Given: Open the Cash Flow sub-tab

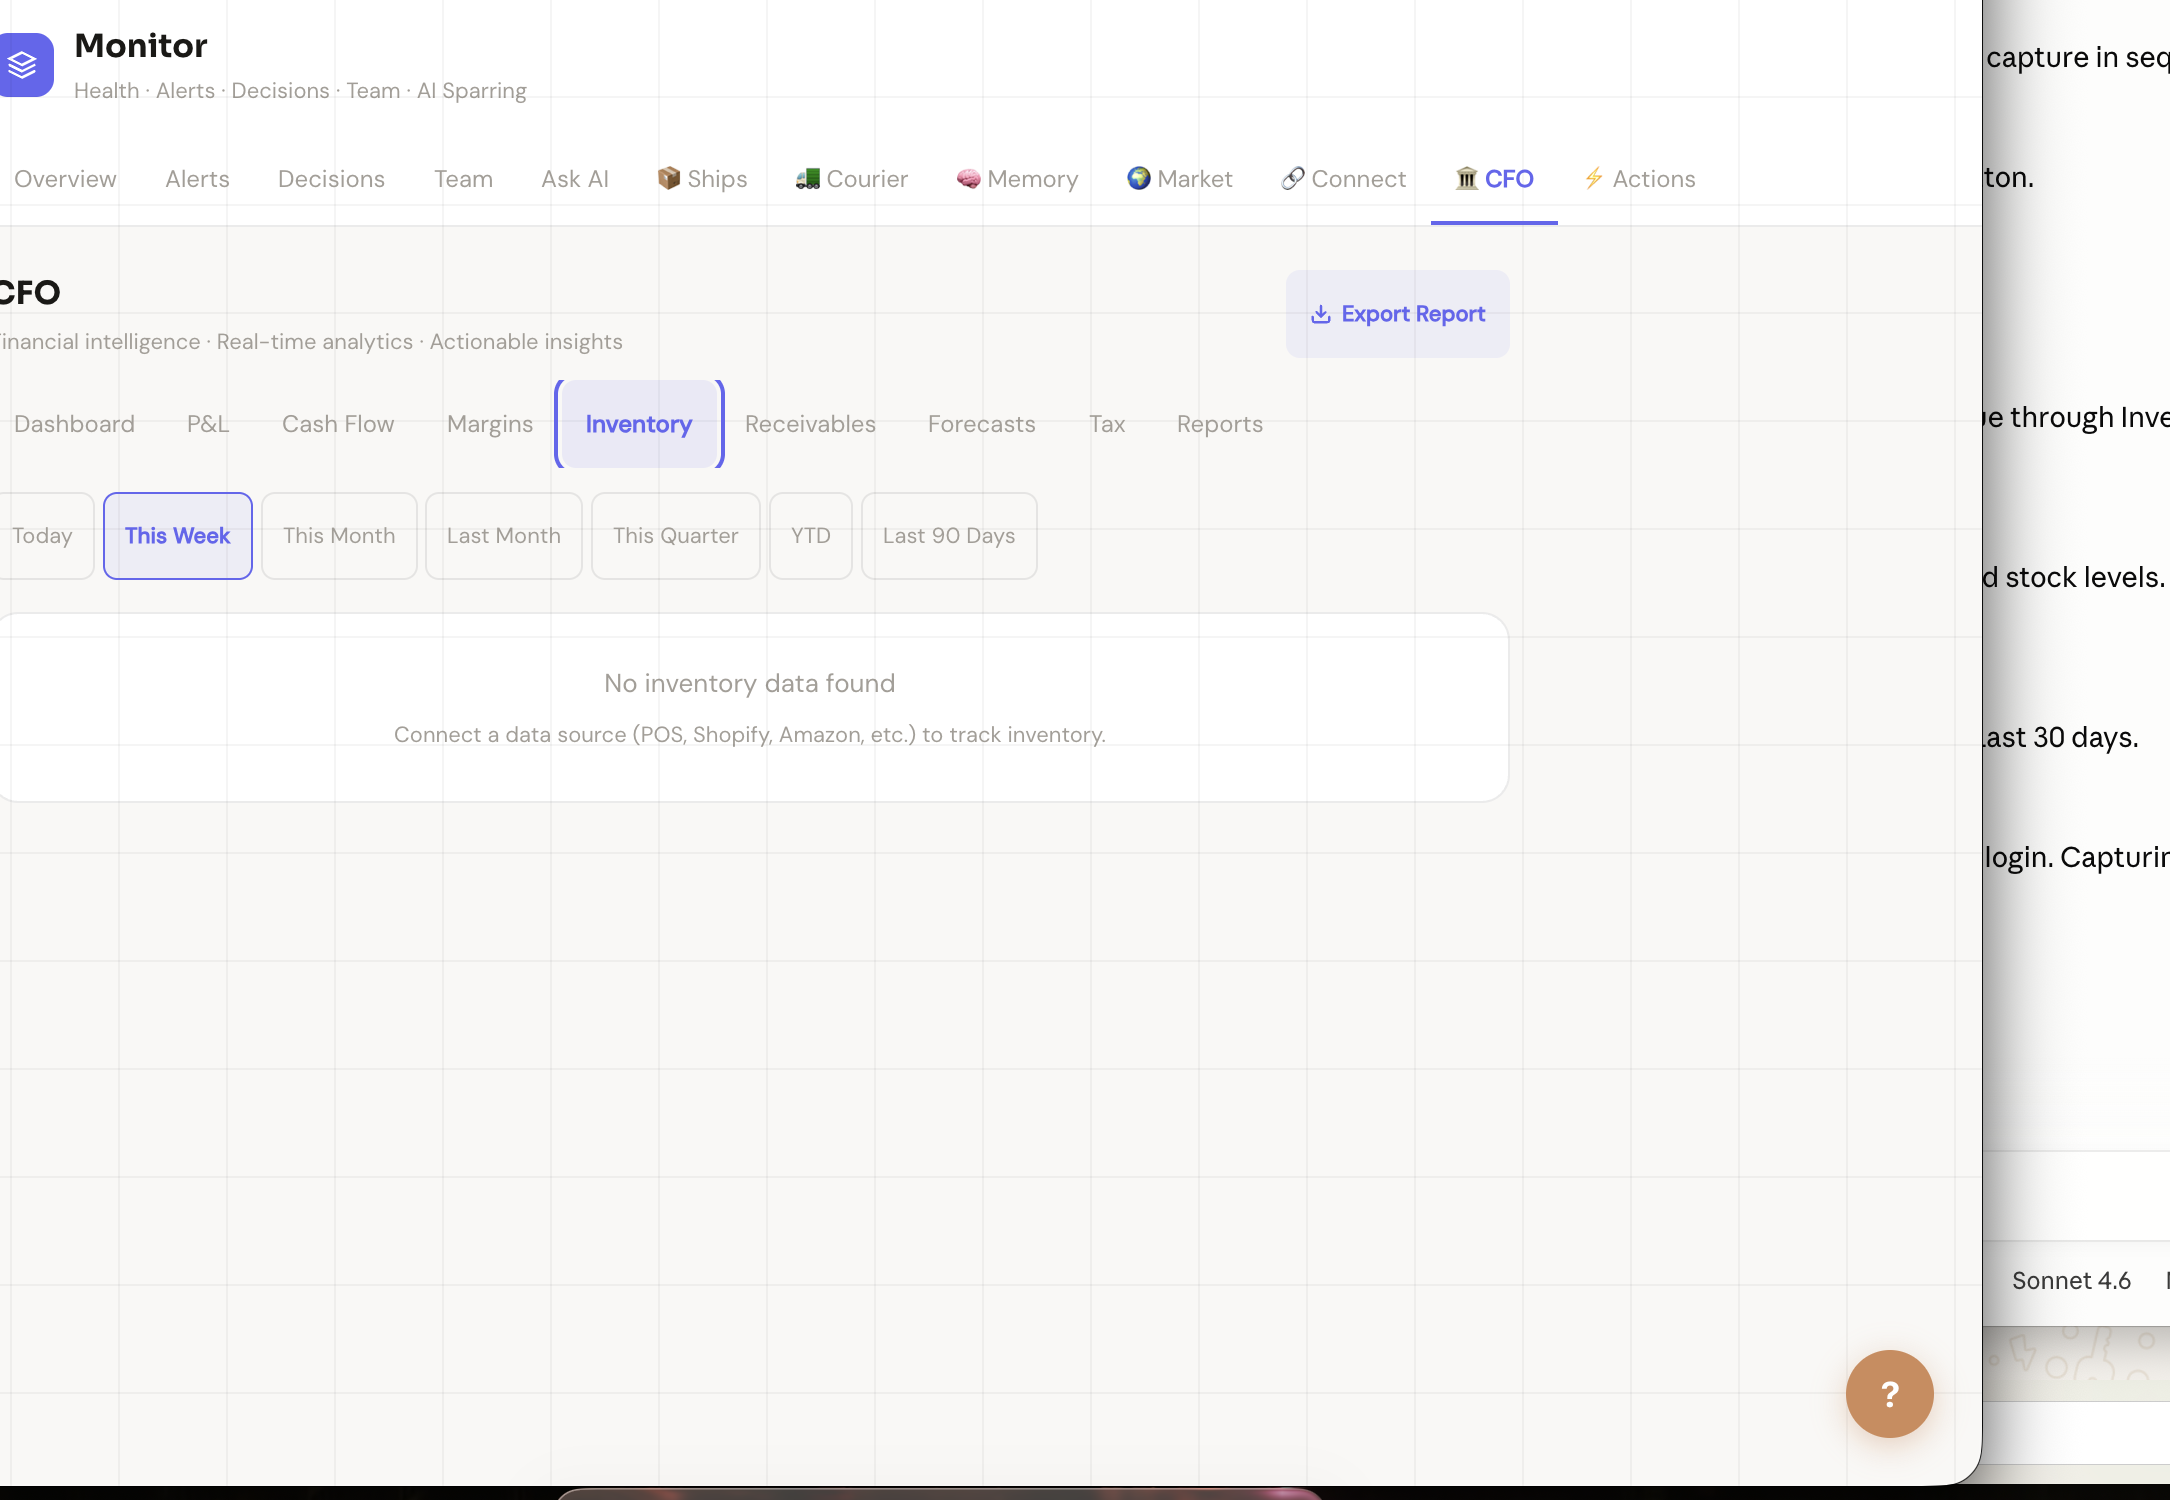Looking at the screenshot, I should pos(338,424).
